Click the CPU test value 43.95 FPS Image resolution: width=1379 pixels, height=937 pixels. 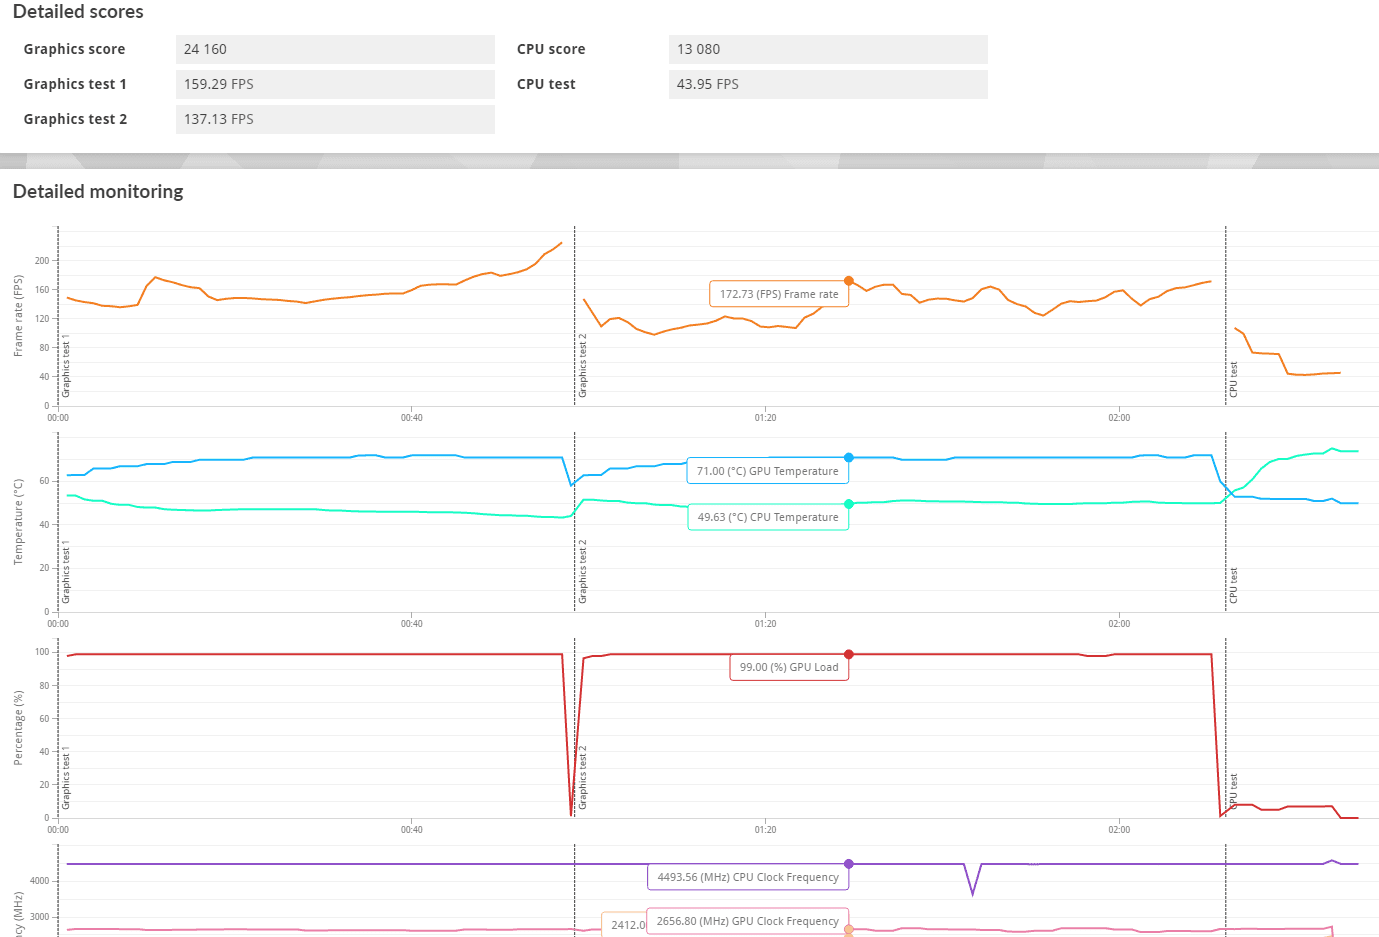tap(828, 84)
